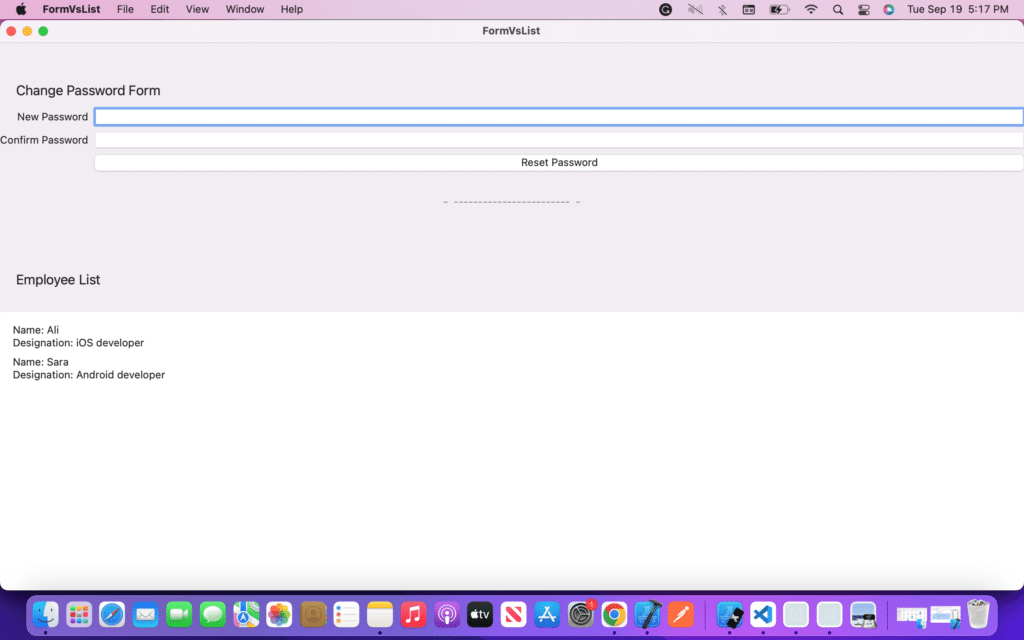The width and height of the screenshot is (1024, 640).
Task: Open Xcode from the dock
Action: tap(648, 614)
